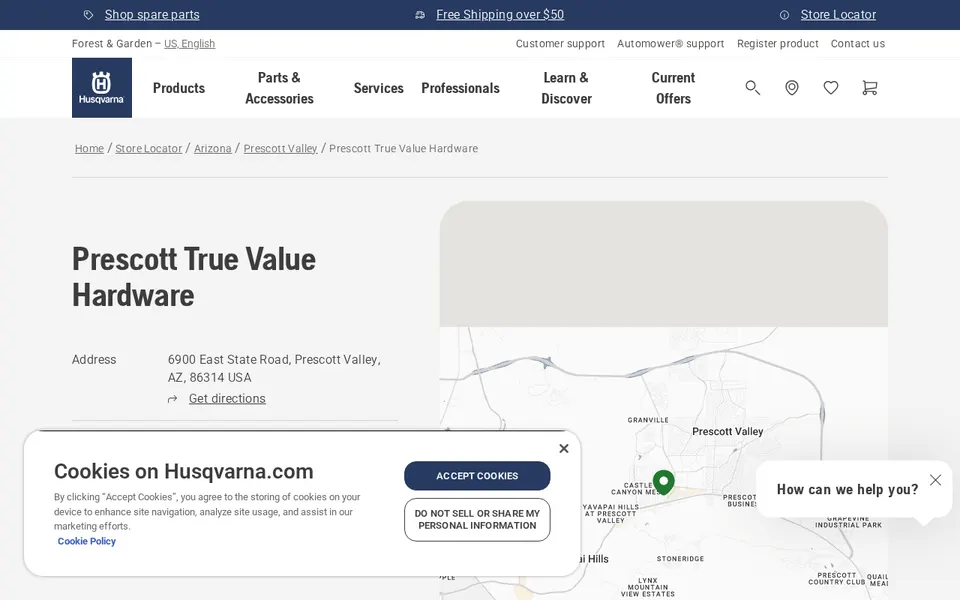This screenshot has width=960, height=600.
Task: Open Contact us link
Action: coord(858,43)
